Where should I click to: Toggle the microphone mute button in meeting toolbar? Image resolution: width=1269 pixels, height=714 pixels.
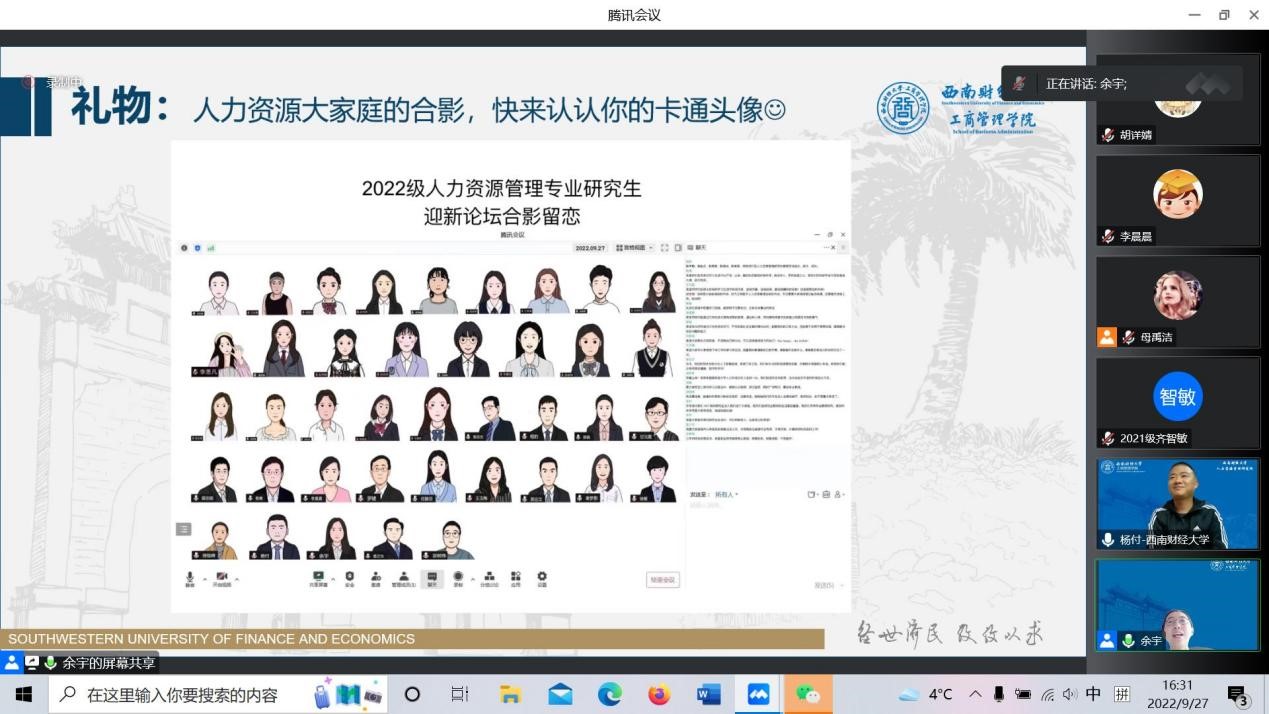click(190, 578)
